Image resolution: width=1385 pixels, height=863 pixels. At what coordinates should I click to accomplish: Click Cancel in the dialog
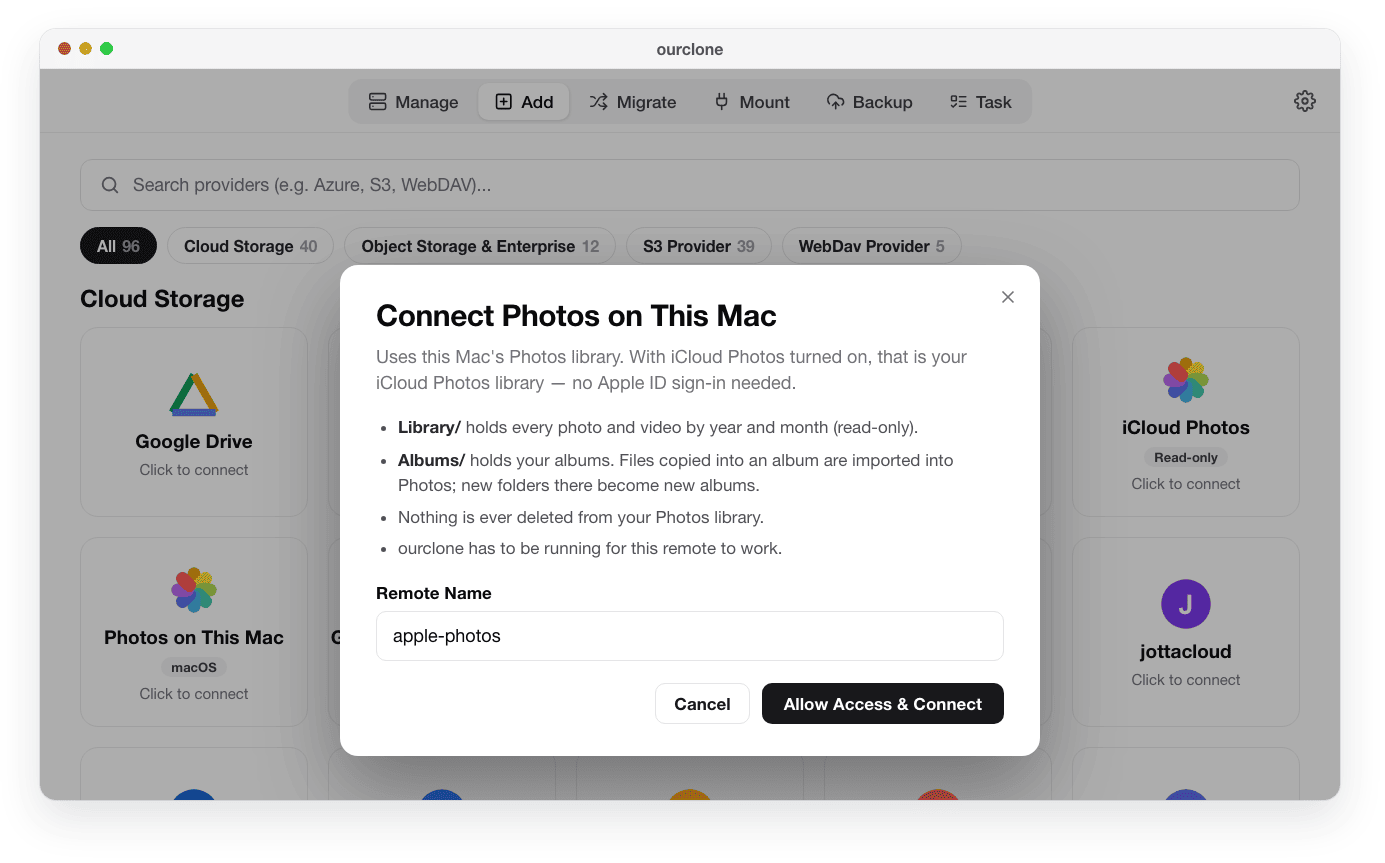coord(702,704)
